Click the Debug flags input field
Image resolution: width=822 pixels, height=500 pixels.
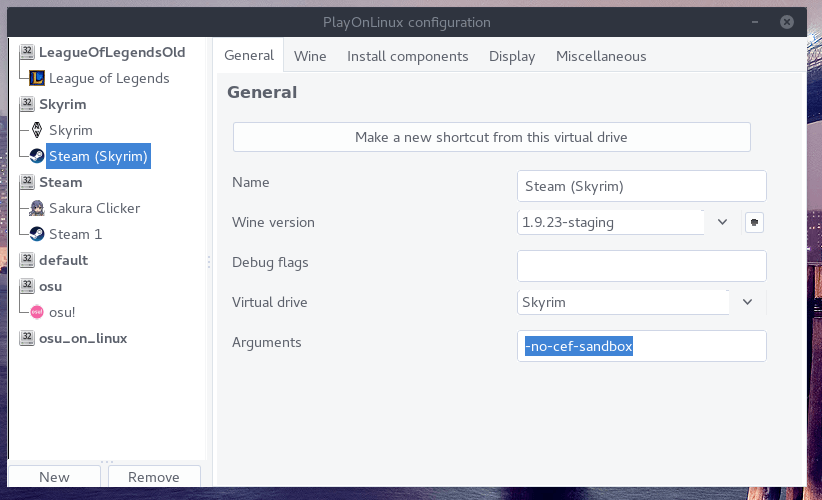tap(641, 266)
